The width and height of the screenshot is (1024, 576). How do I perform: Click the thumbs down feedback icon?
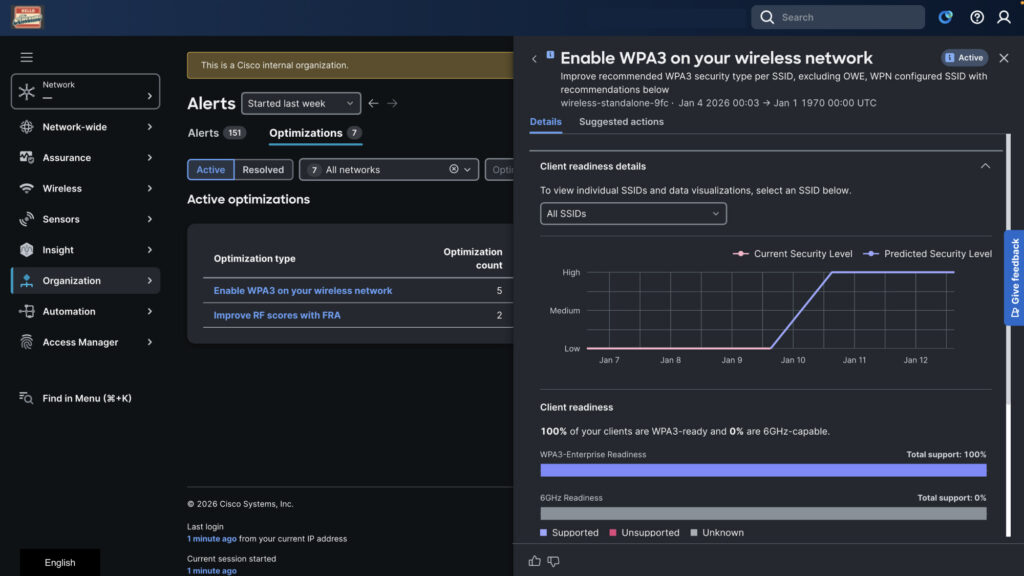pyautogui.click(x=553, y=561)
